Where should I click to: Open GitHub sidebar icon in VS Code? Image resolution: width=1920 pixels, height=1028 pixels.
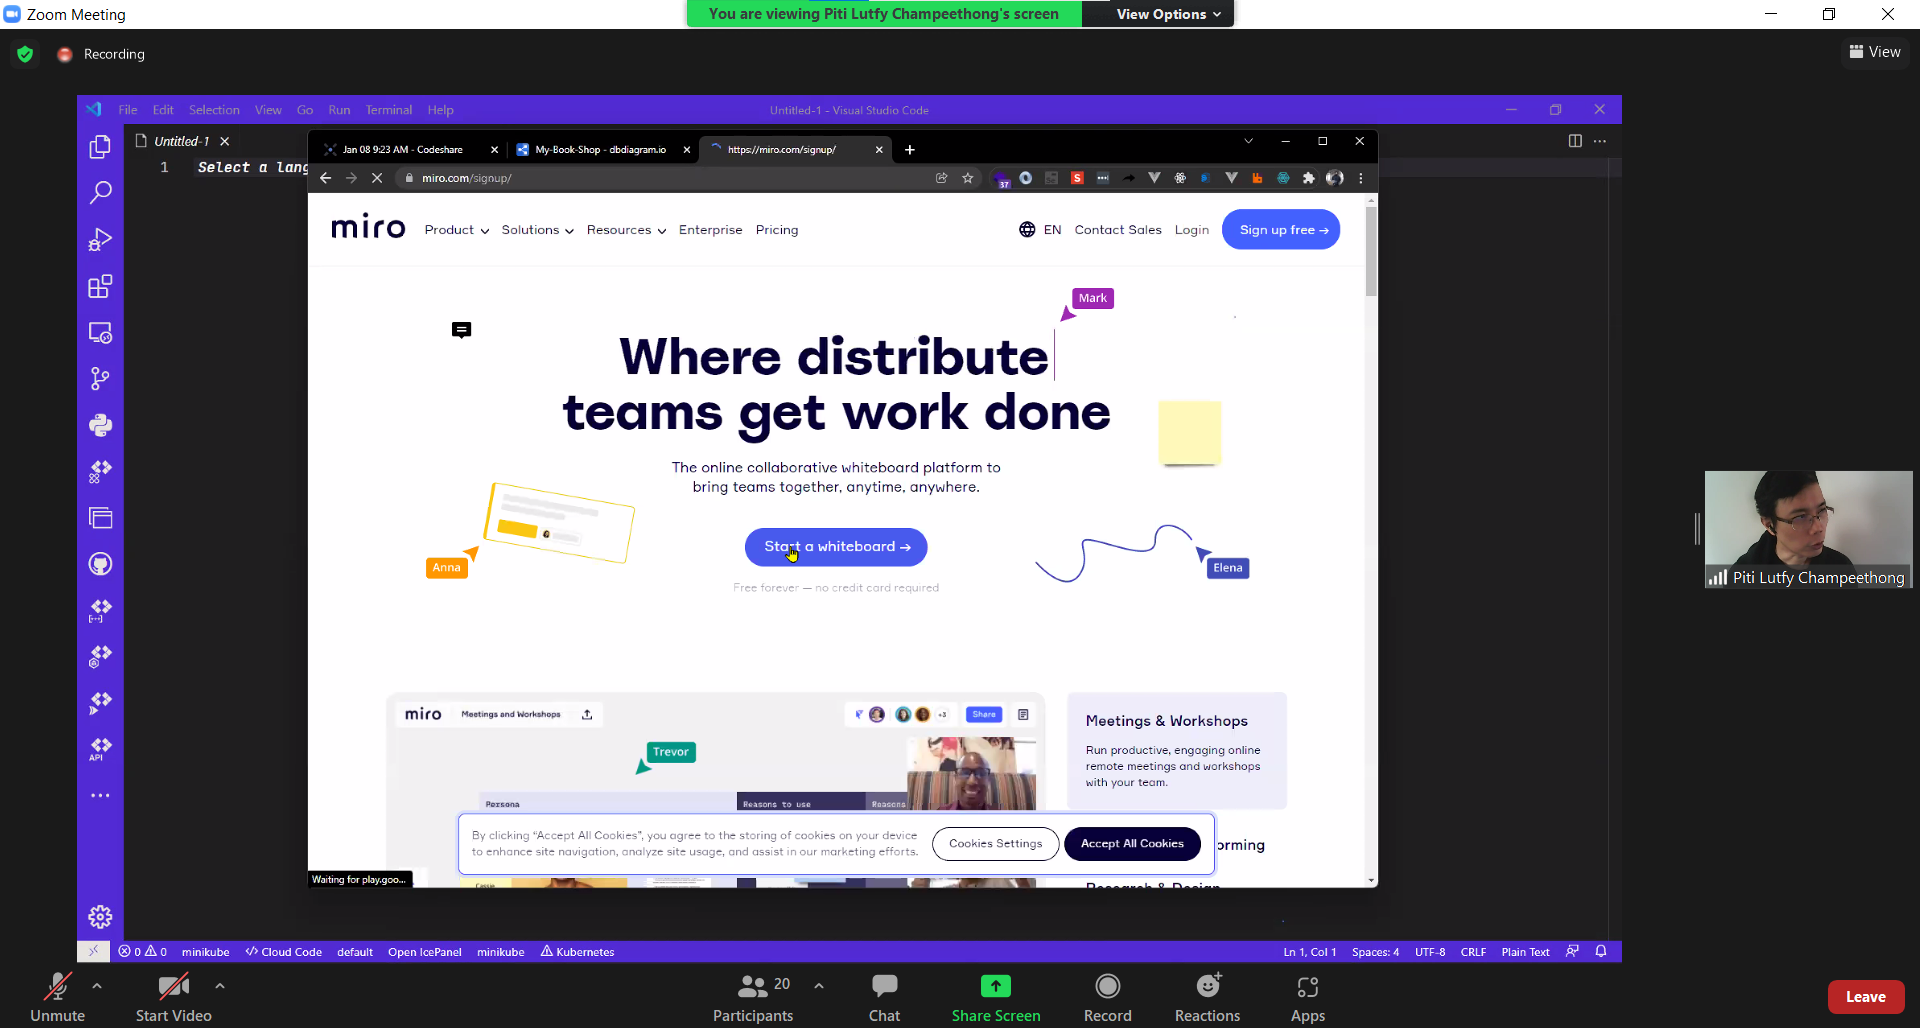click(100, 564)
